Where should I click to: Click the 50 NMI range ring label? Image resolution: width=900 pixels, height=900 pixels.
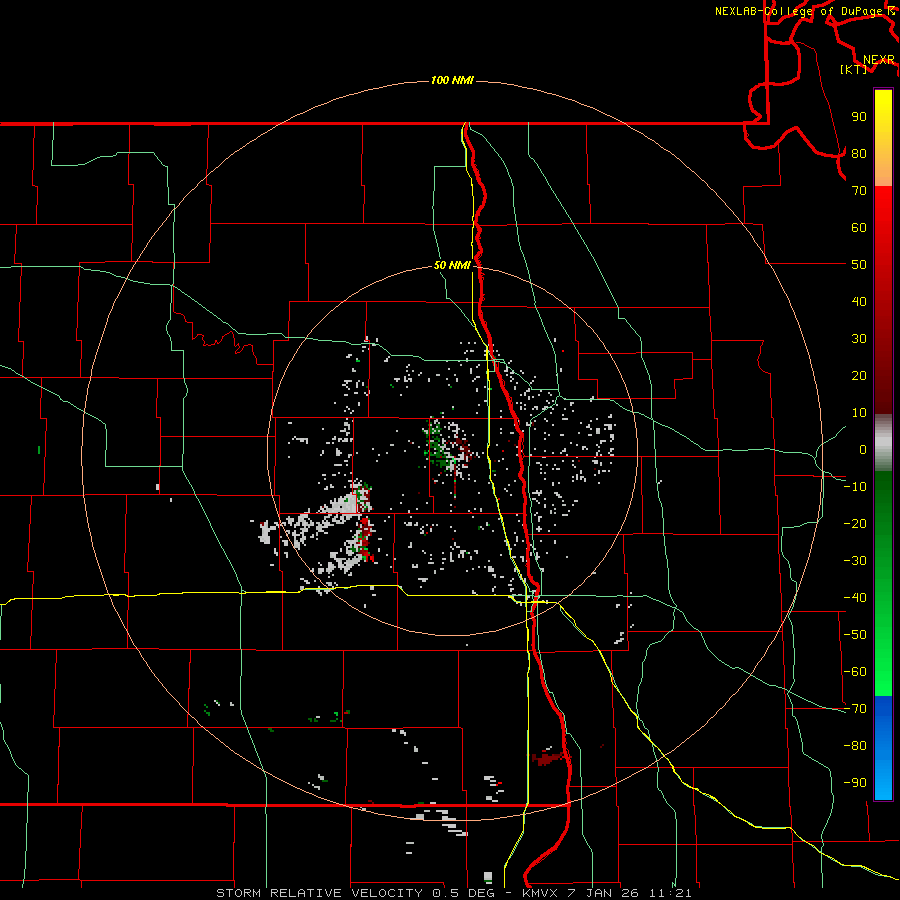click(452, 265)
